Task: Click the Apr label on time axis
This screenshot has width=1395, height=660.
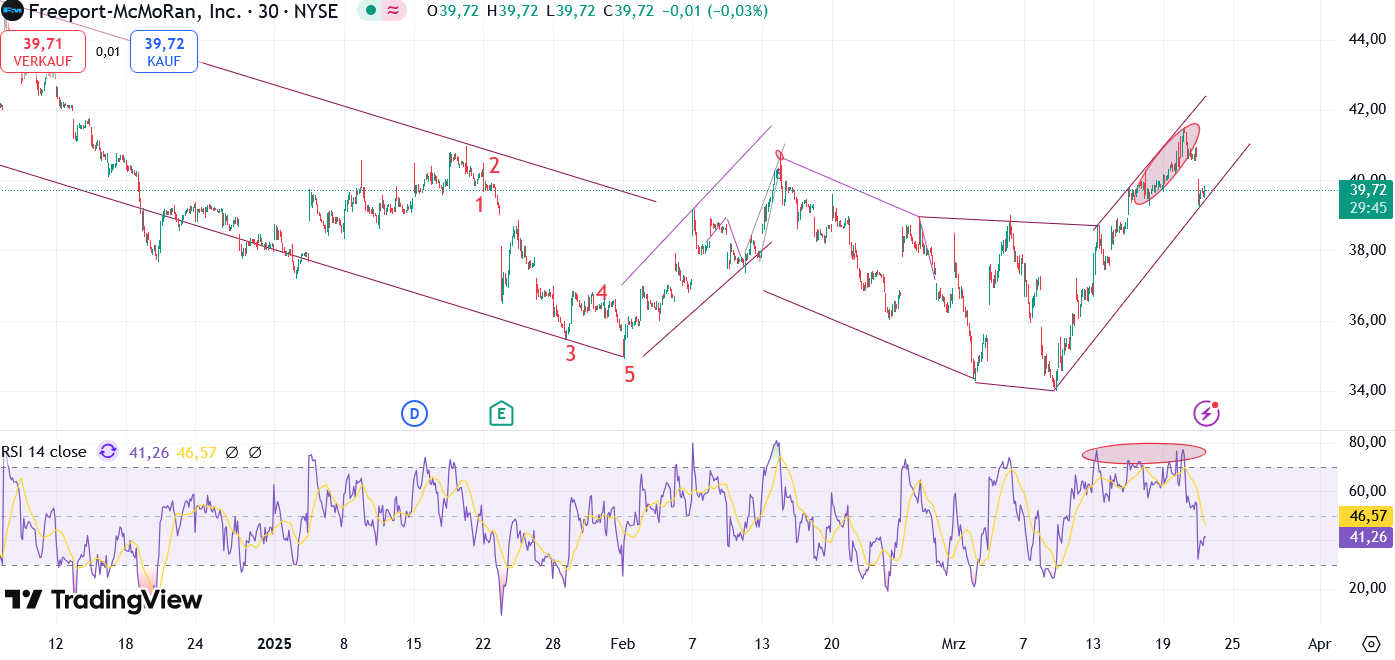Action: point(1320,643)
